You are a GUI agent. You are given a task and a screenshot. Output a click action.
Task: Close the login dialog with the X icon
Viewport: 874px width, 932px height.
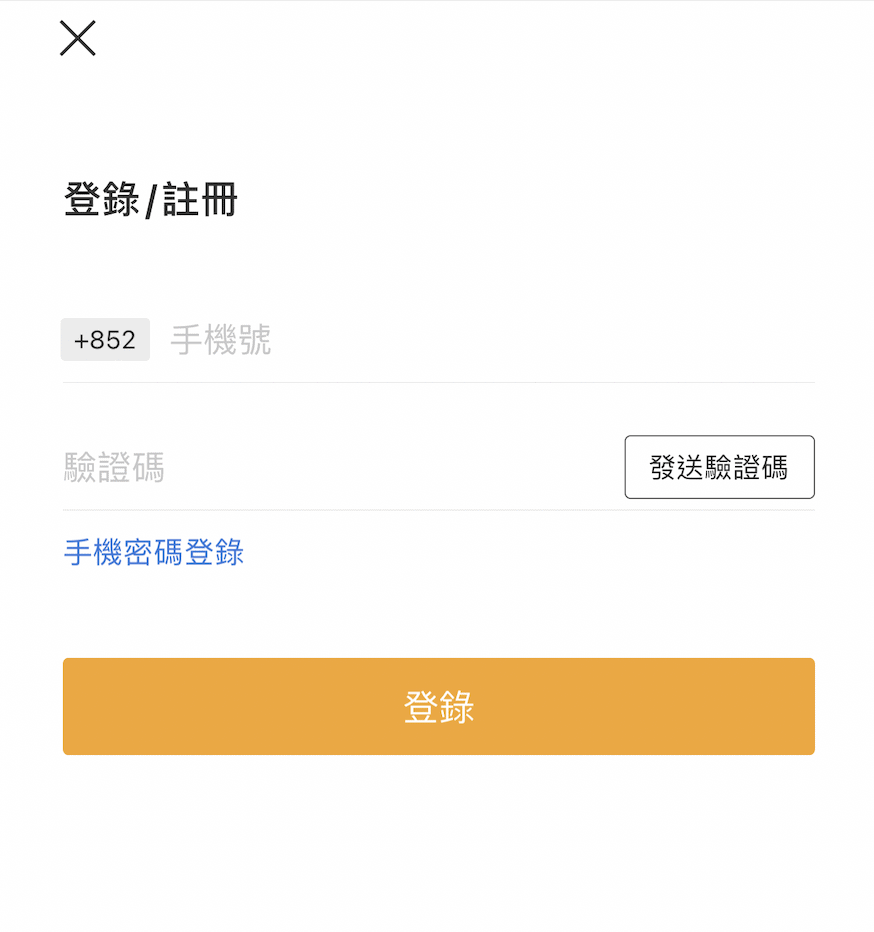pyautogui.click(x=78, y=38)
